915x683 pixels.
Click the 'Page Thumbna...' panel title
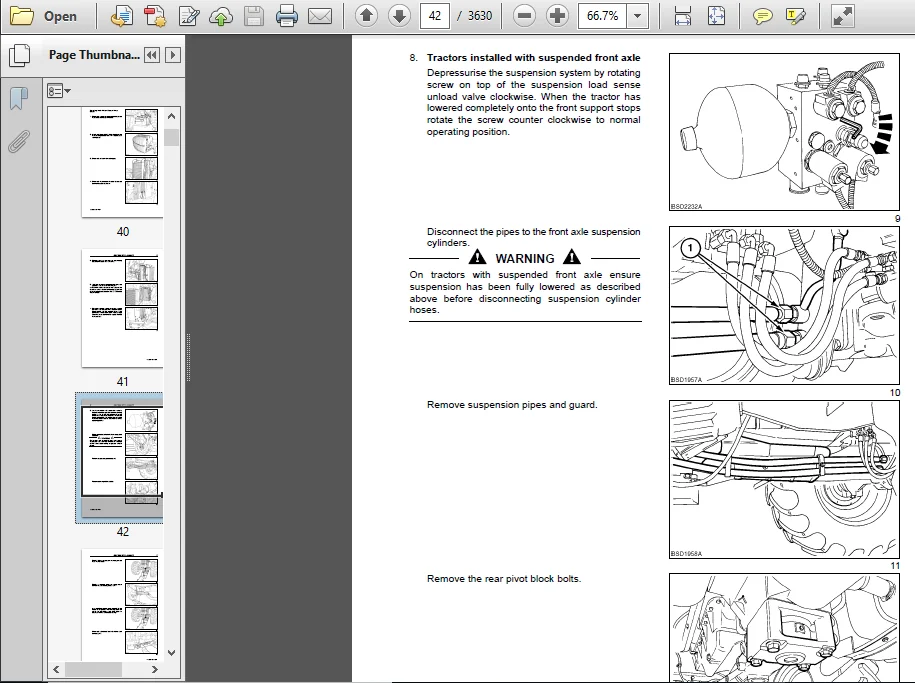point(94,55)
